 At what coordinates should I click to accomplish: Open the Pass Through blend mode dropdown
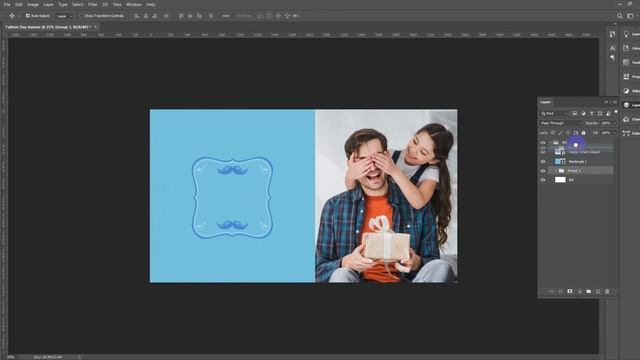coord(561,123)
